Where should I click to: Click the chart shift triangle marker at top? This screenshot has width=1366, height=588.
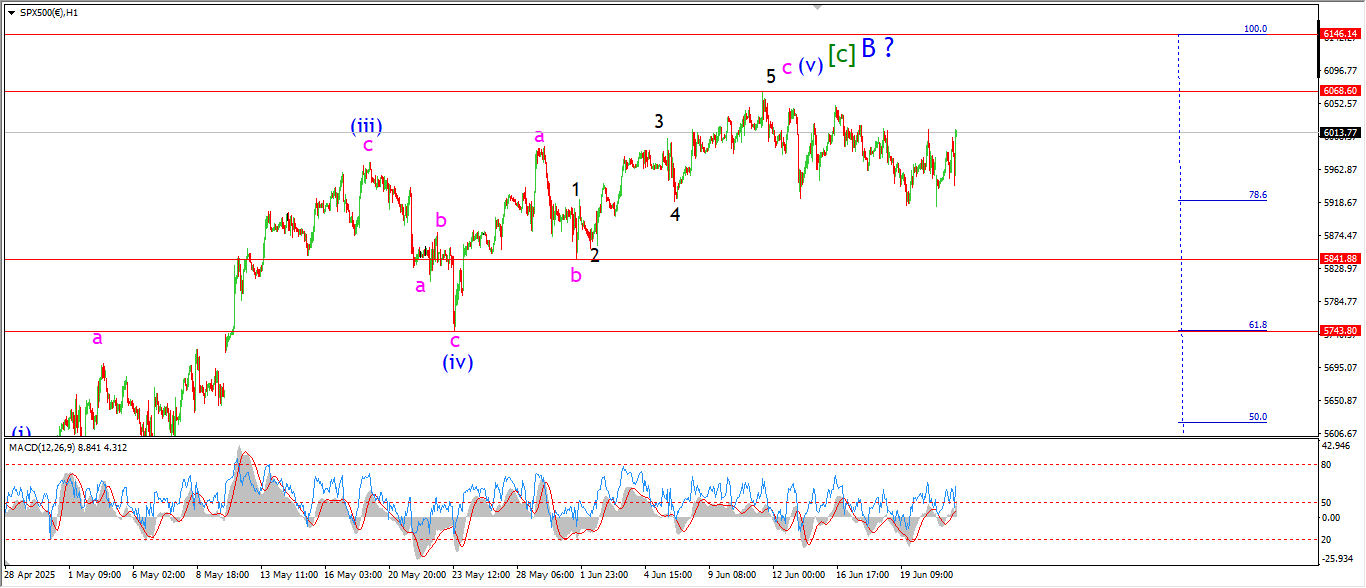[817, 8]
